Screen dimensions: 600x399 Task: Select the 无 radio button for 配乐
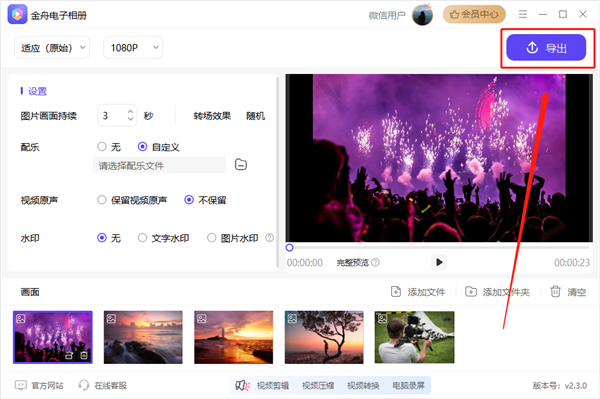point(102,147)
